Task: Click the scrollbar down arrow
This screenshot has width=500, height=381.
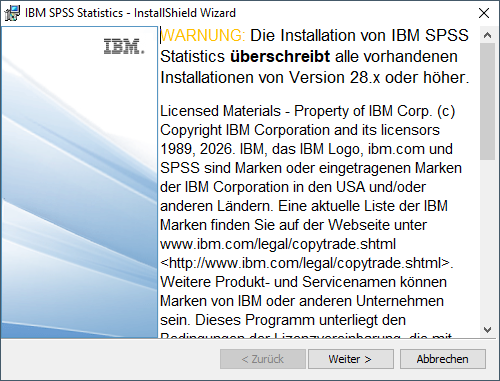Action: (487, 330)
